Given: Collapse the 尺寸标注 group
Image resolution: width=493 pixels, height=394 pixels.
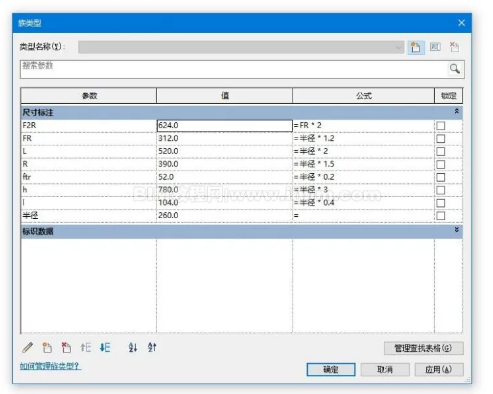Looking at the screenshot, I should (457, 111).
